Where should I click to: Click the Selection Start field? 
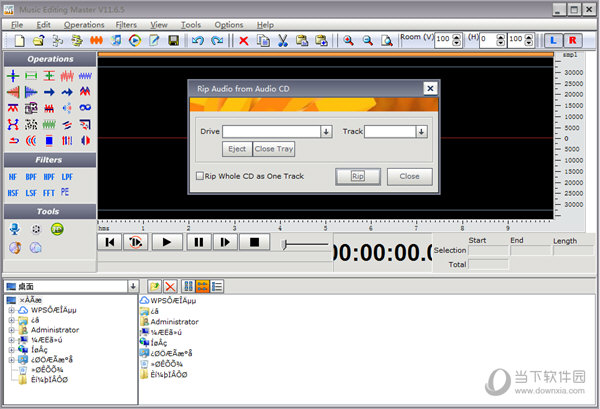[x=488, y=251]
